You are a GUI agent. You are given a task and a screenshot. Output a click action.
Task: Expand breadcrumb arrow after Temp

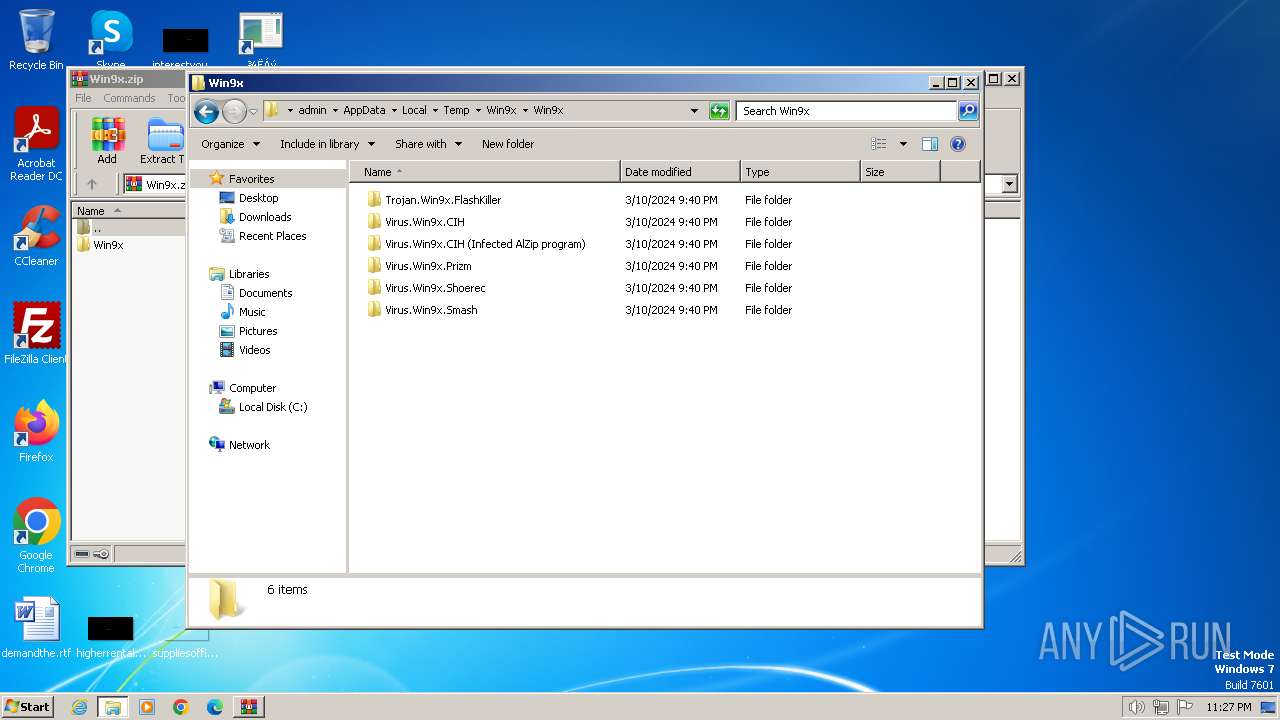click(x=478, y=111)
